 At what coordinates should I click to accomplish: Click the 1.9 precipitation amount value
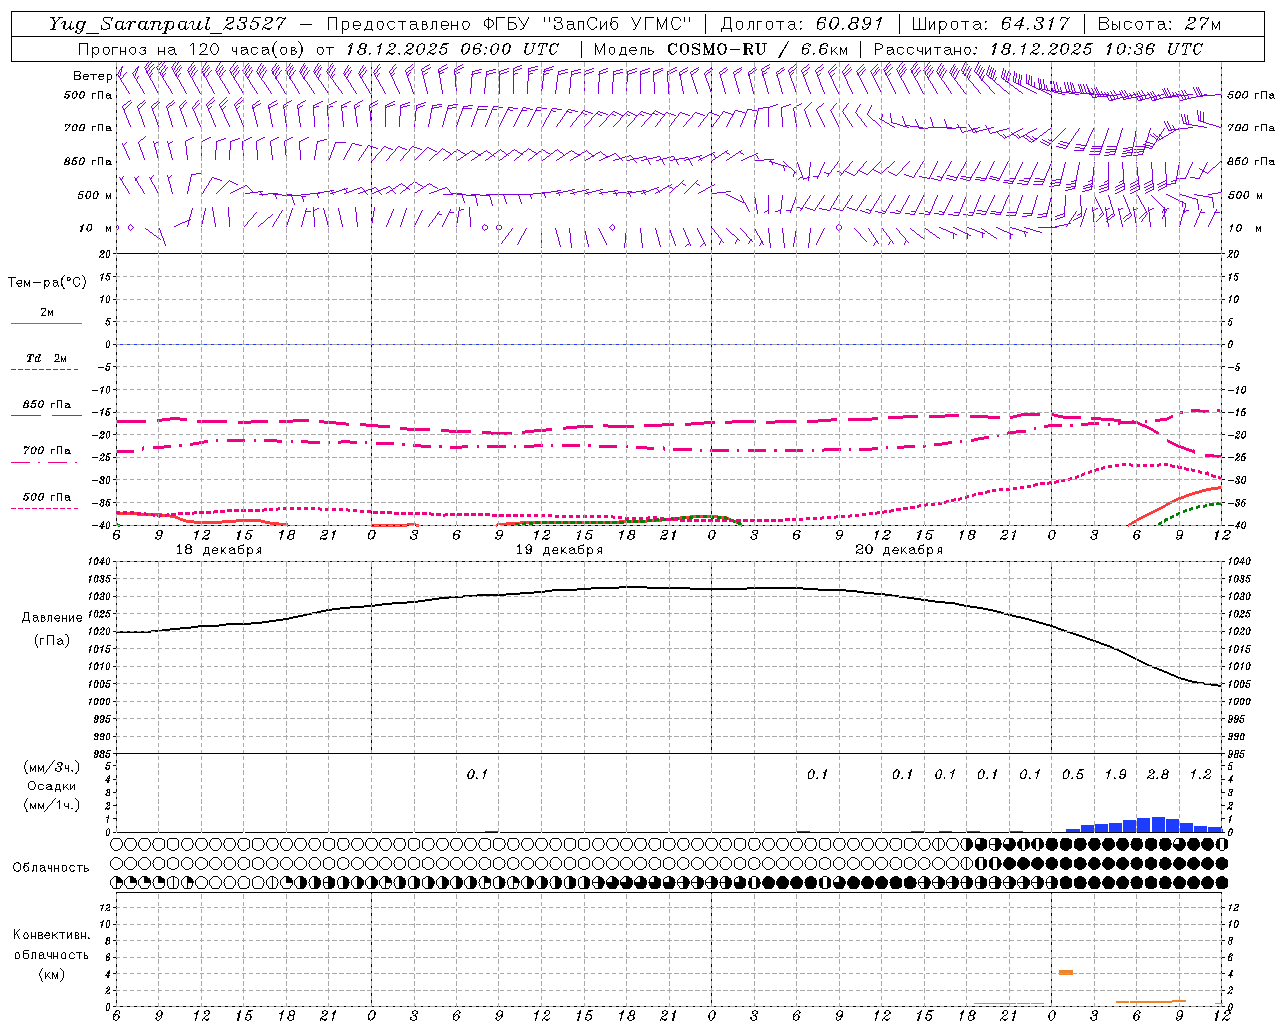pyautogui.click(x=1115, y=774)
